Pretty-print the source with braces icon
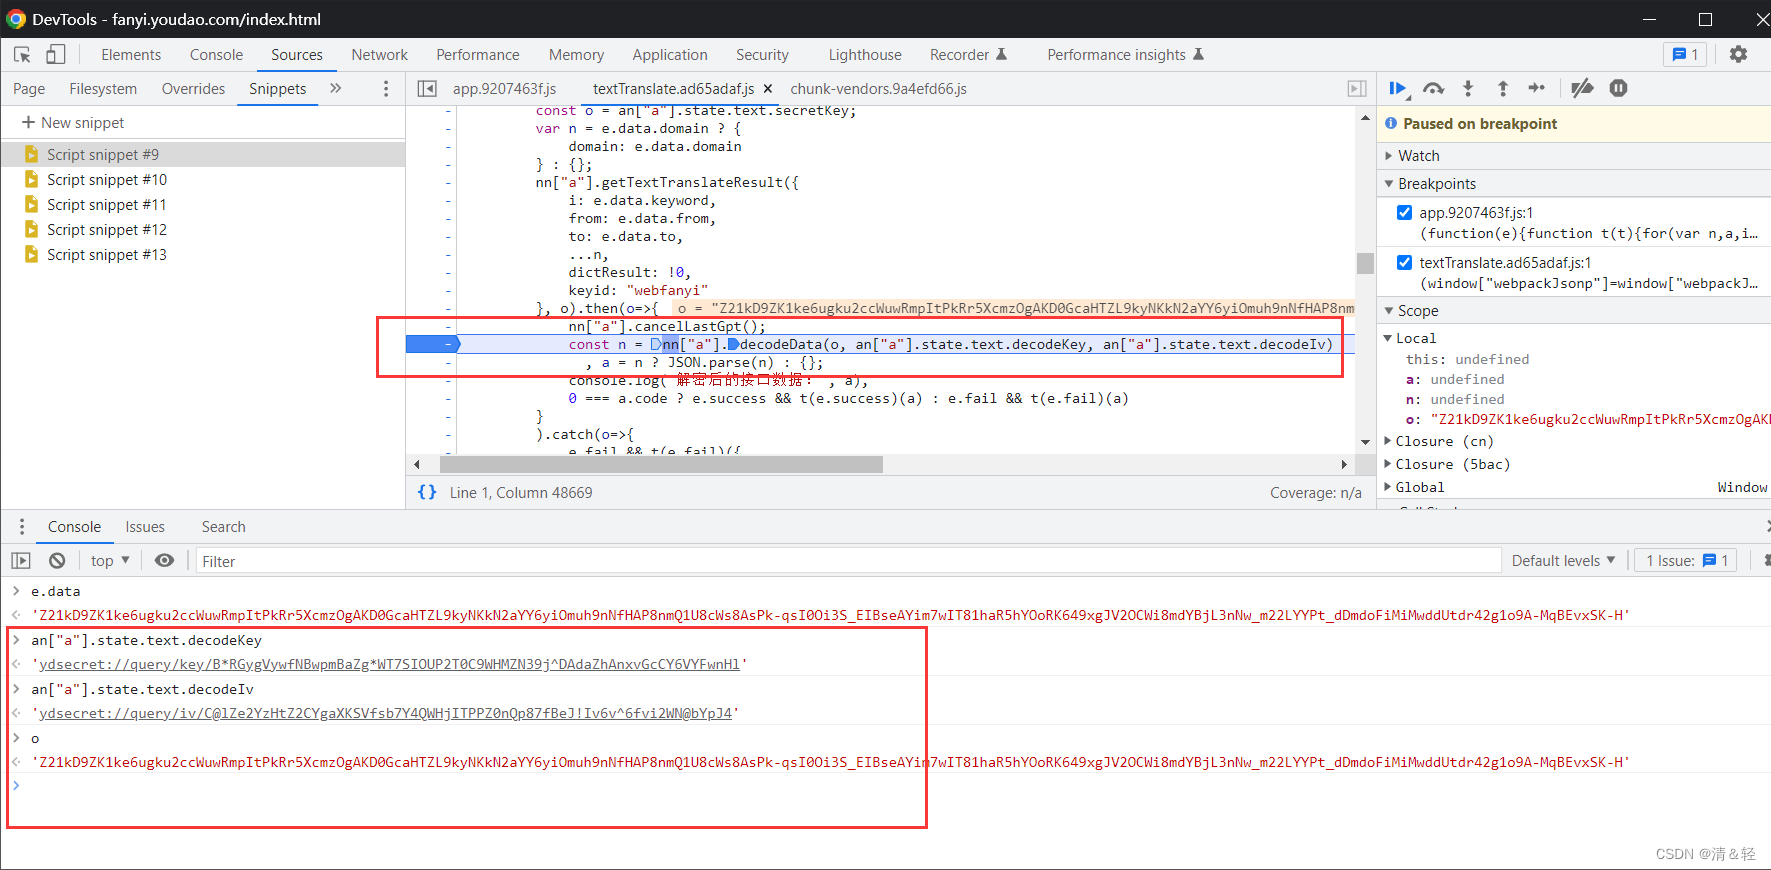The height and width of the screenshot is (870, 1771). click(x=427, y=492)
